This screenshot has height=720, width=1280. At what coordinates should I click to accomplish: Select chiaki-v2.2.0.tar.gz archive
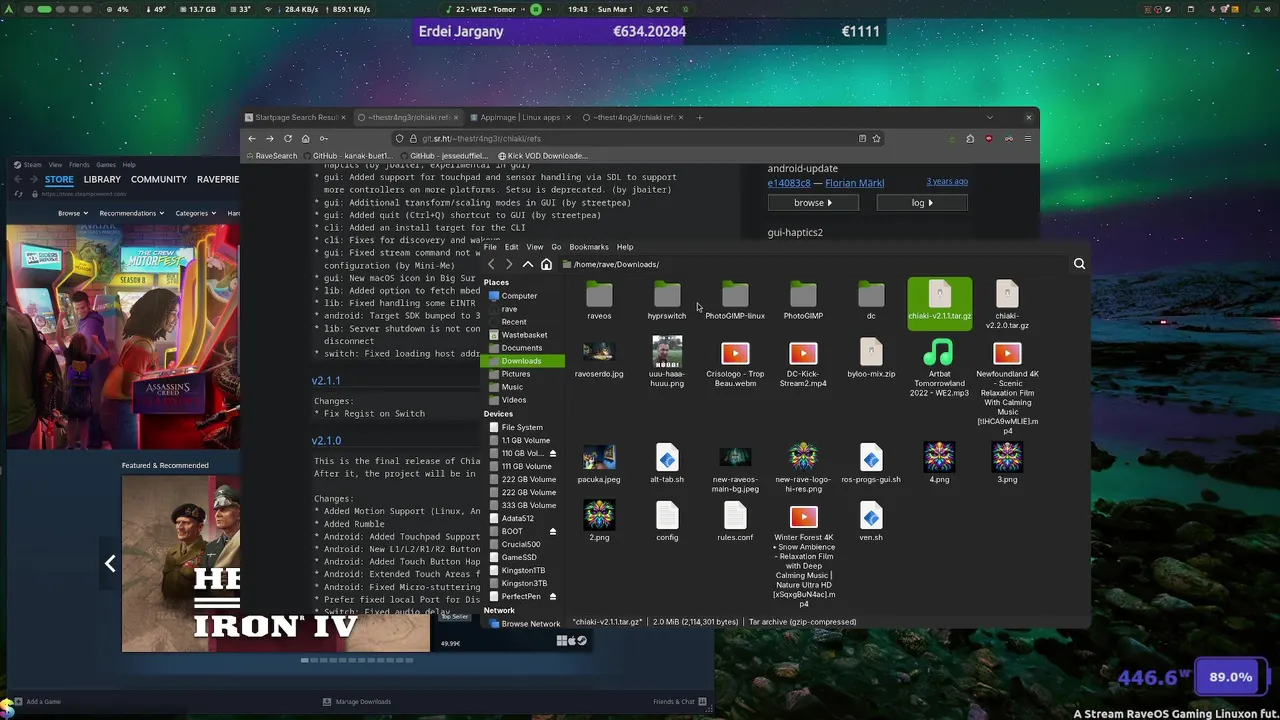1007,305
